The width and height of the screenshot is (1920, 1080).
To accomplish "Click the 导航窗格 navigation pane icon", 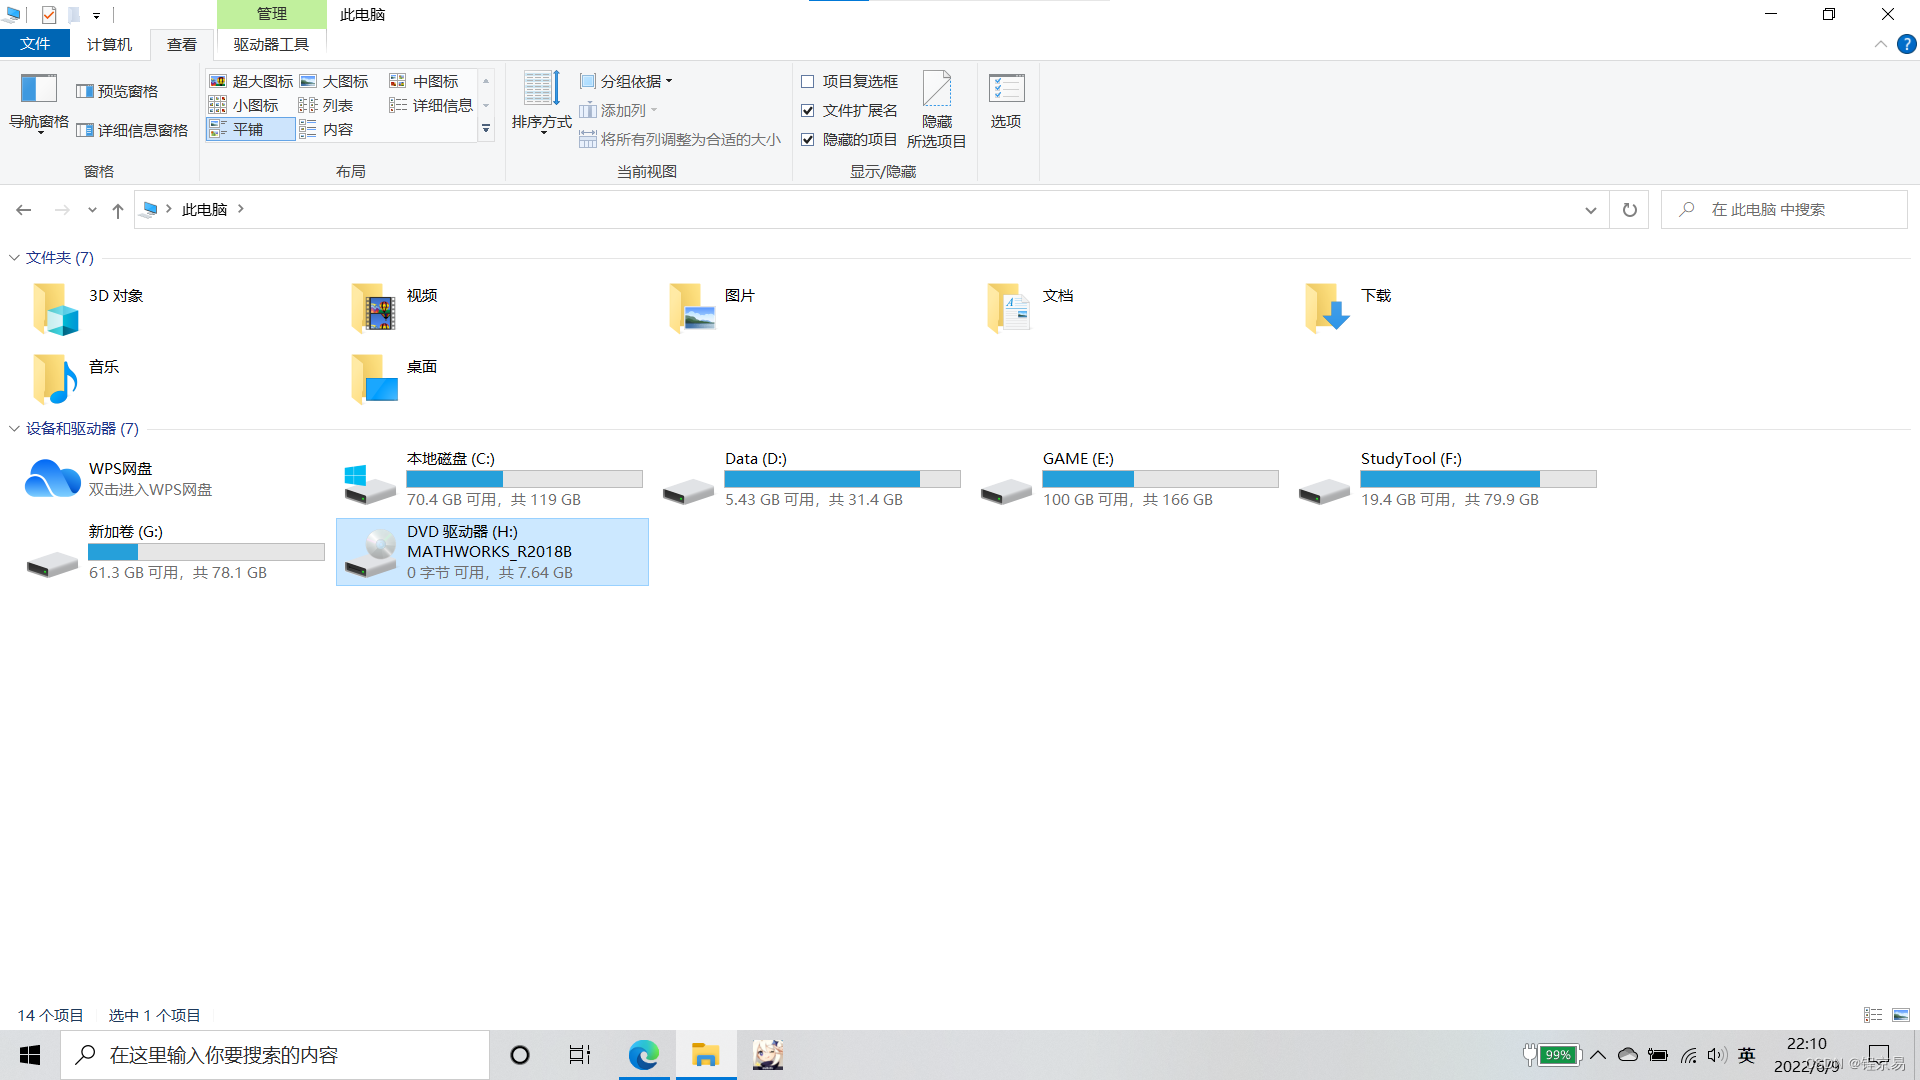I will 38,90.
